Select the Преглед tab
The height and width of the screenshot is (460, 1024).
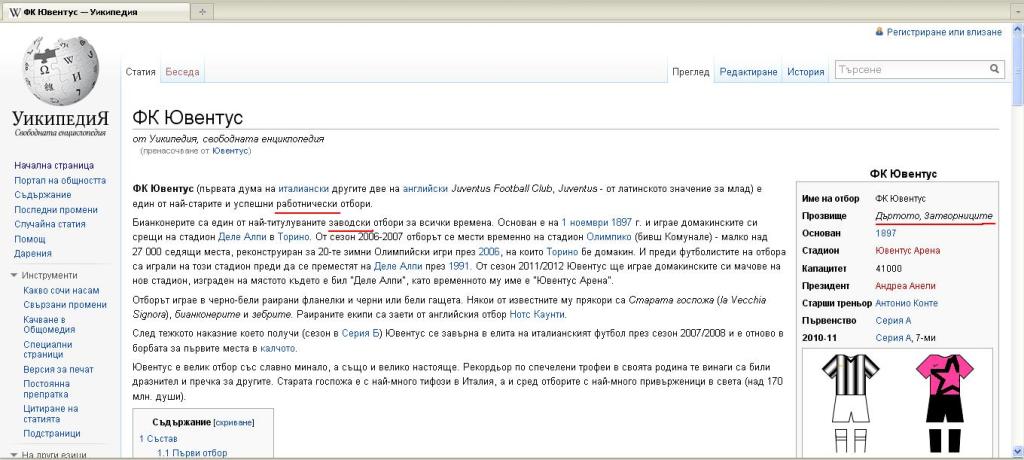point(690,72)
